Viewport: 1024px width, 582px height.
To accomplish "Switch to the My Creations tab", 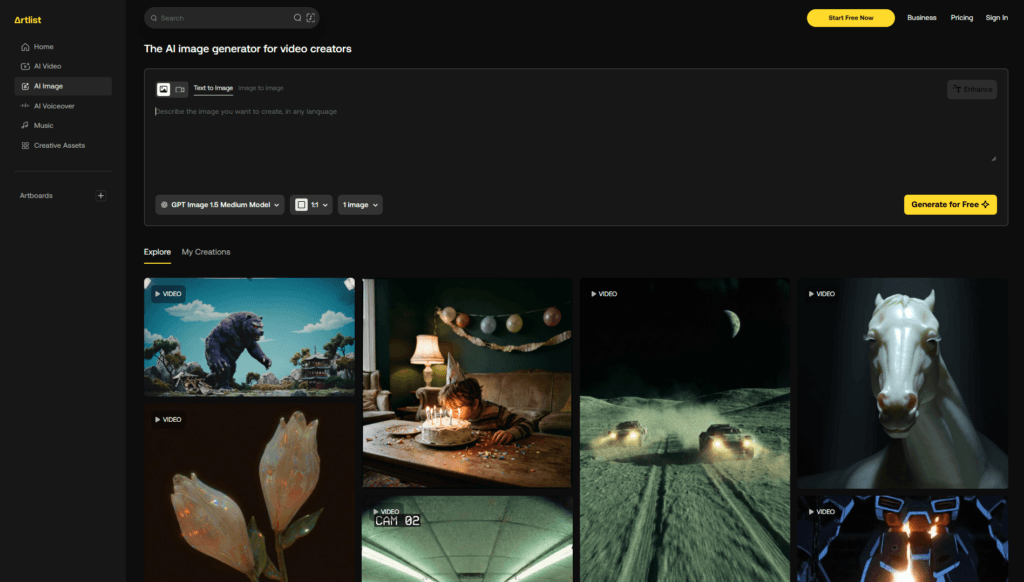I will 206,252.
